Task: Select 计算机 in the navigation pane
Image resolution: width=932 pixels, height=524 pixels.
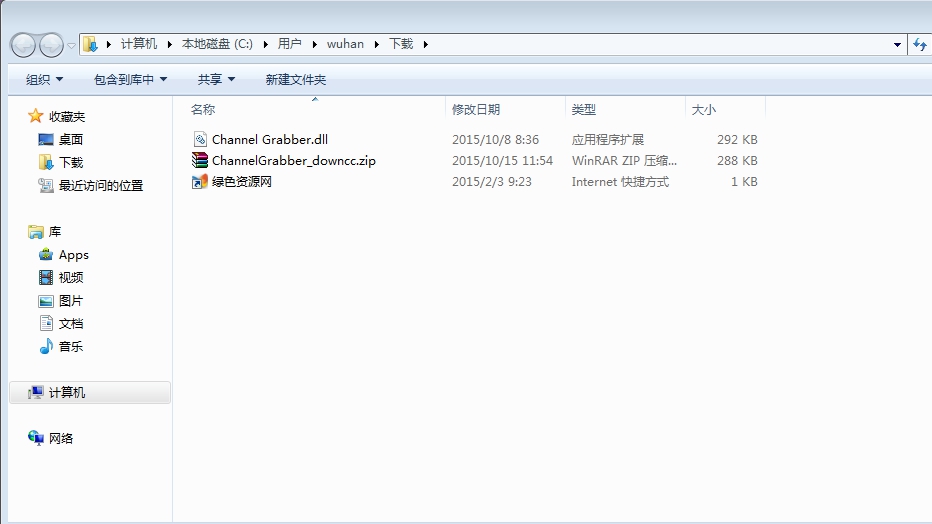Action: point(67,393)
